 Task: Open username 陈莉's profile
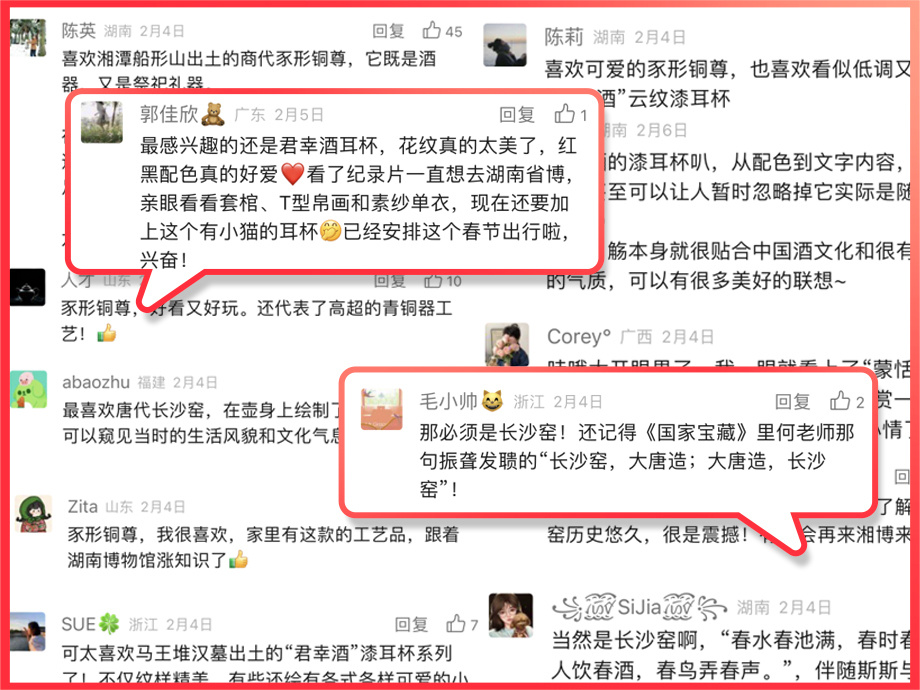(x=564, y=37)
